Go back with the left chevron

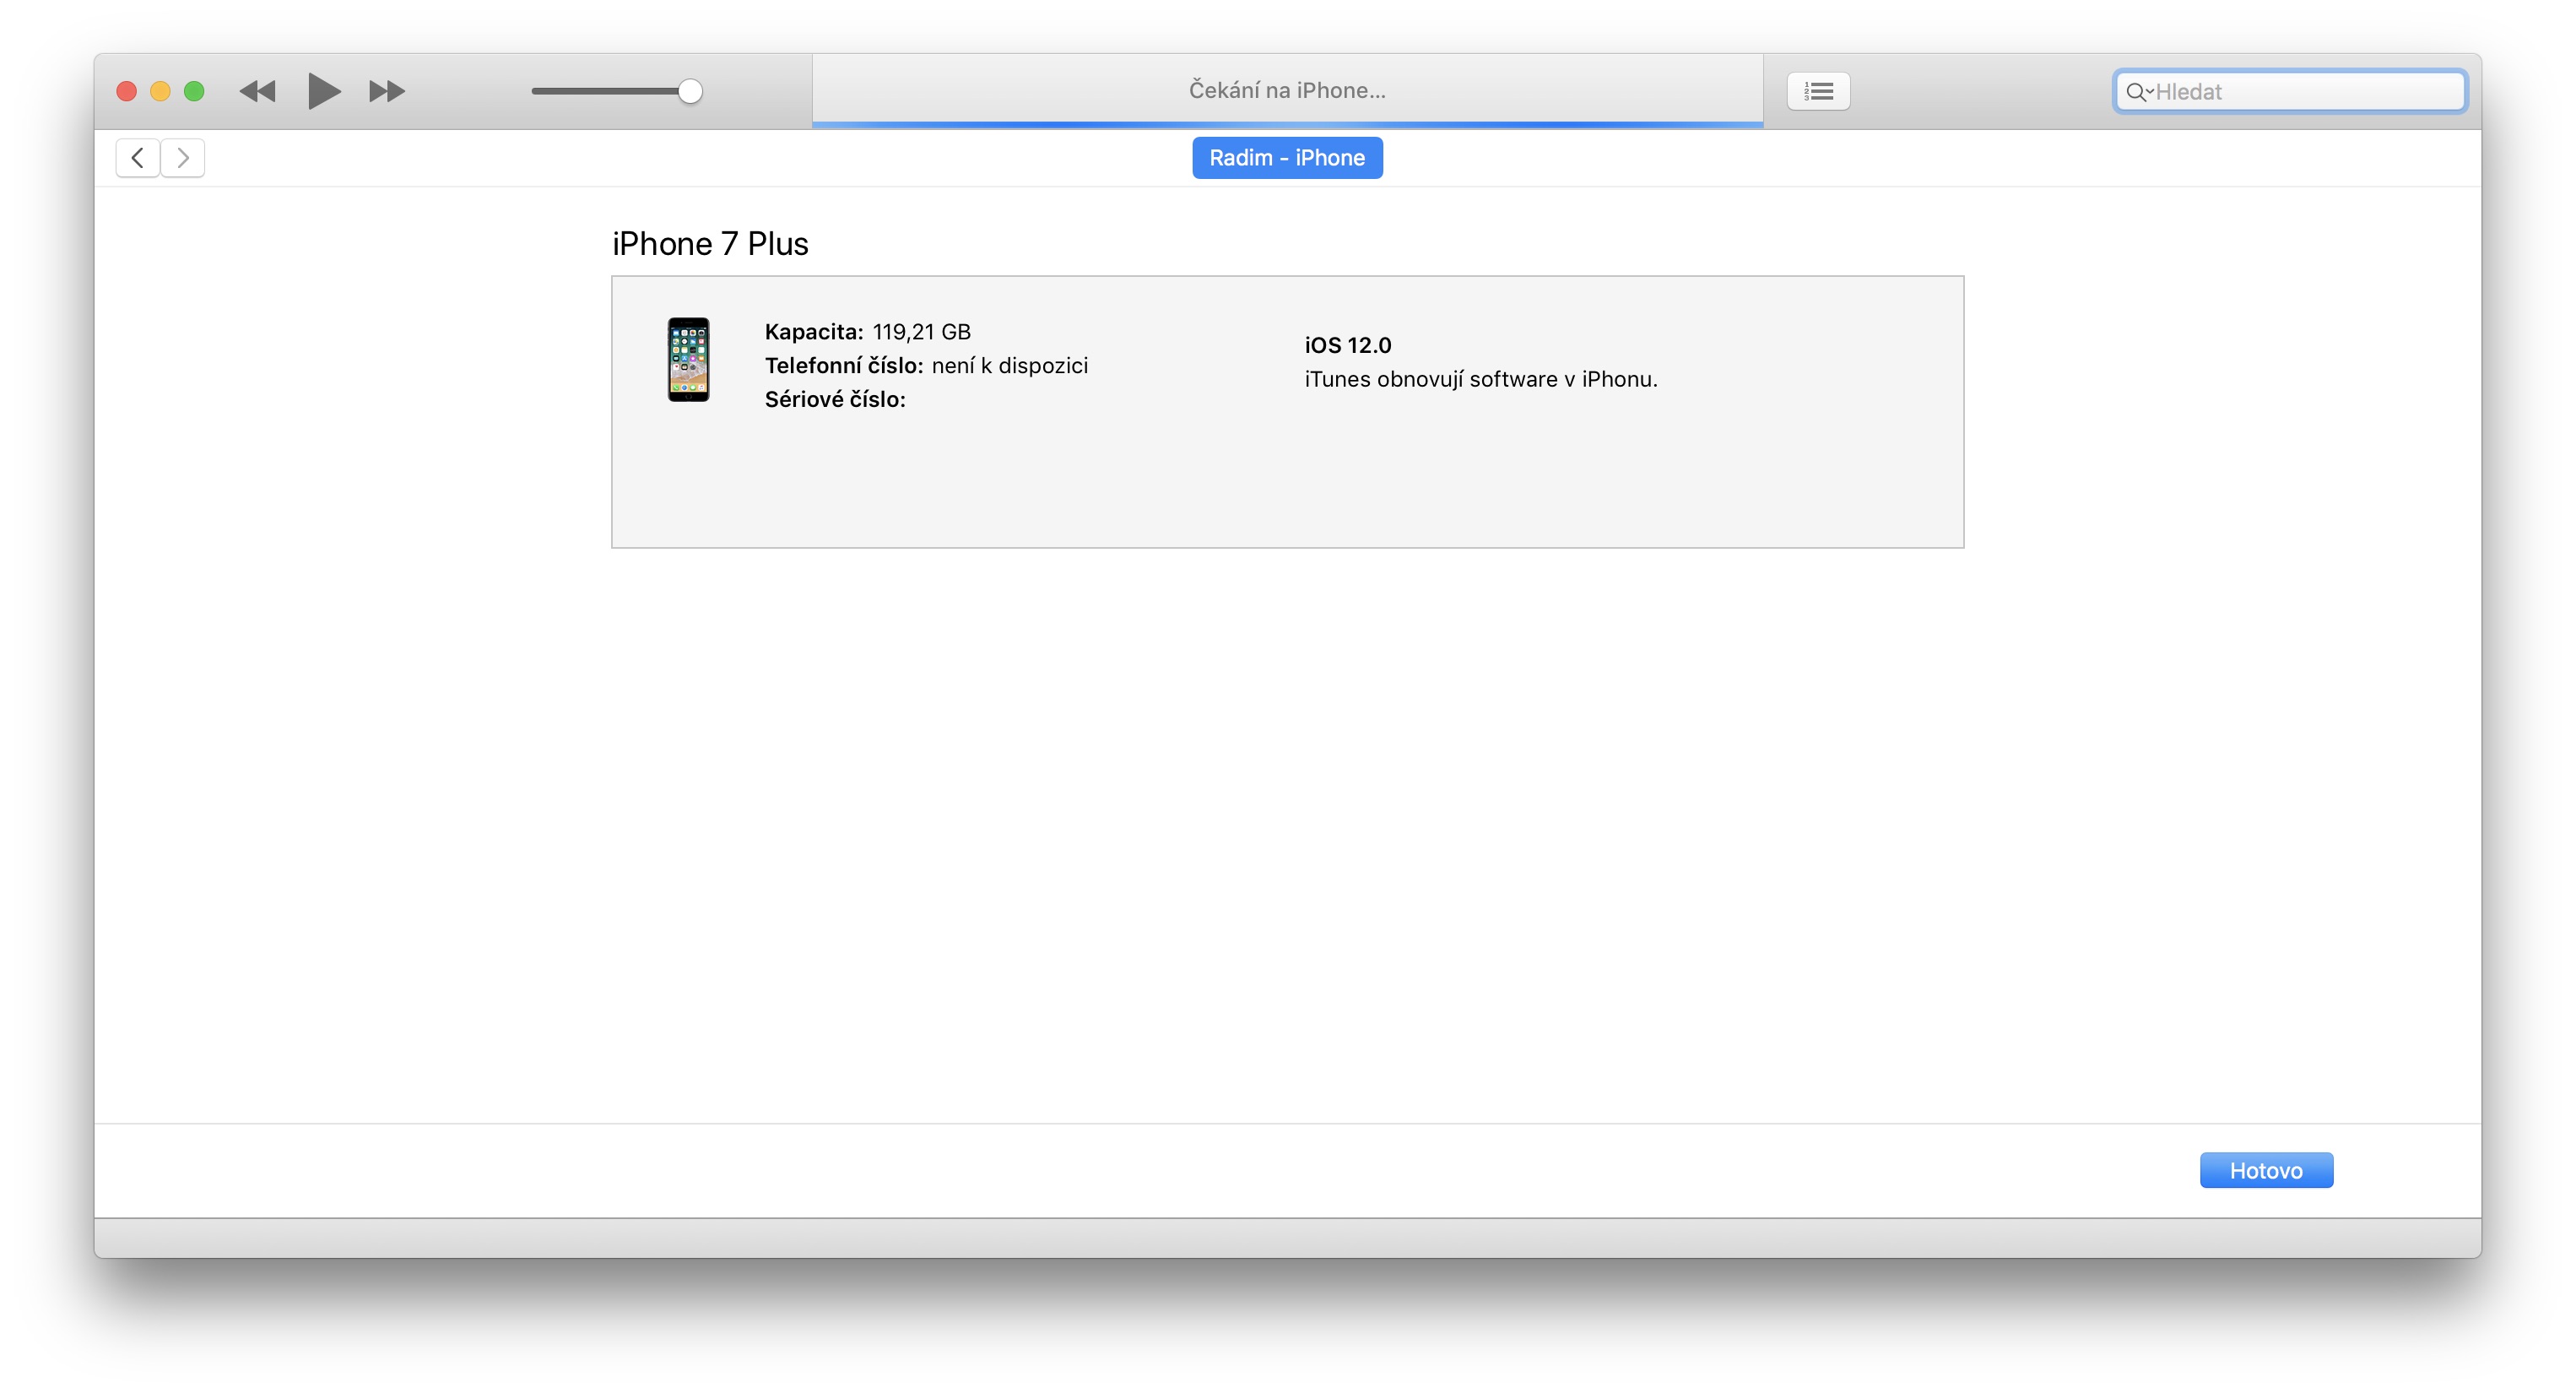pyautogui.click(x=138, y=158)
